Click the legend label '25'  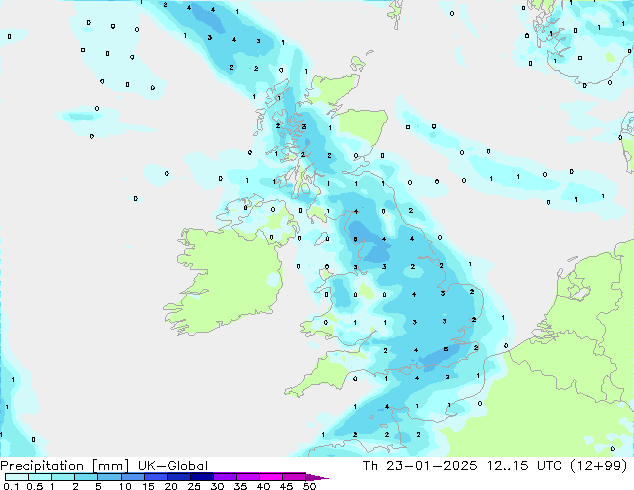(x=194, y=486)
